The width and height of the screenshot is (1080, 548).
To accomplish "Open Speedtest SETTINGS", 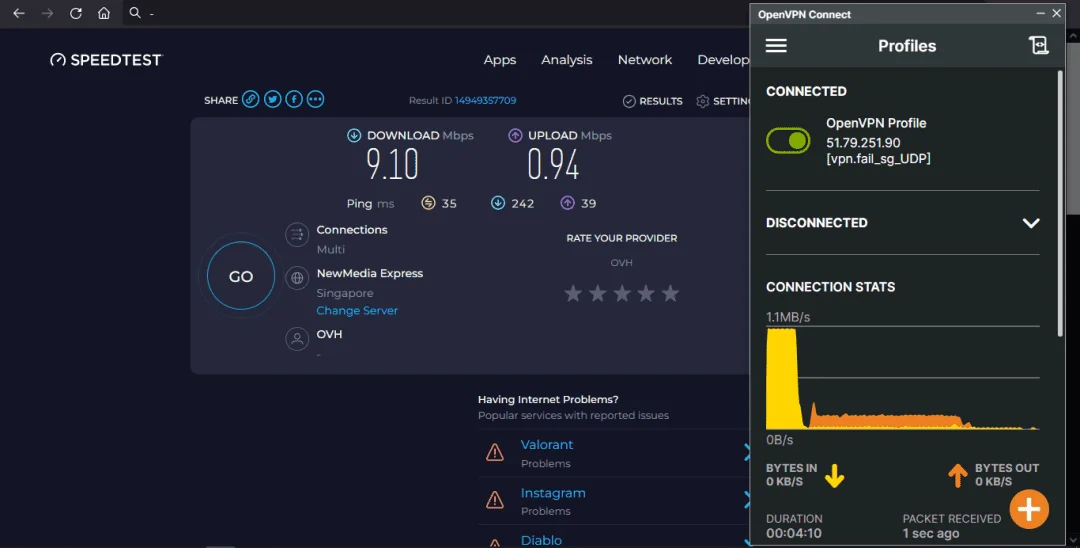I will pyautogui.click(x=723, y=101).
